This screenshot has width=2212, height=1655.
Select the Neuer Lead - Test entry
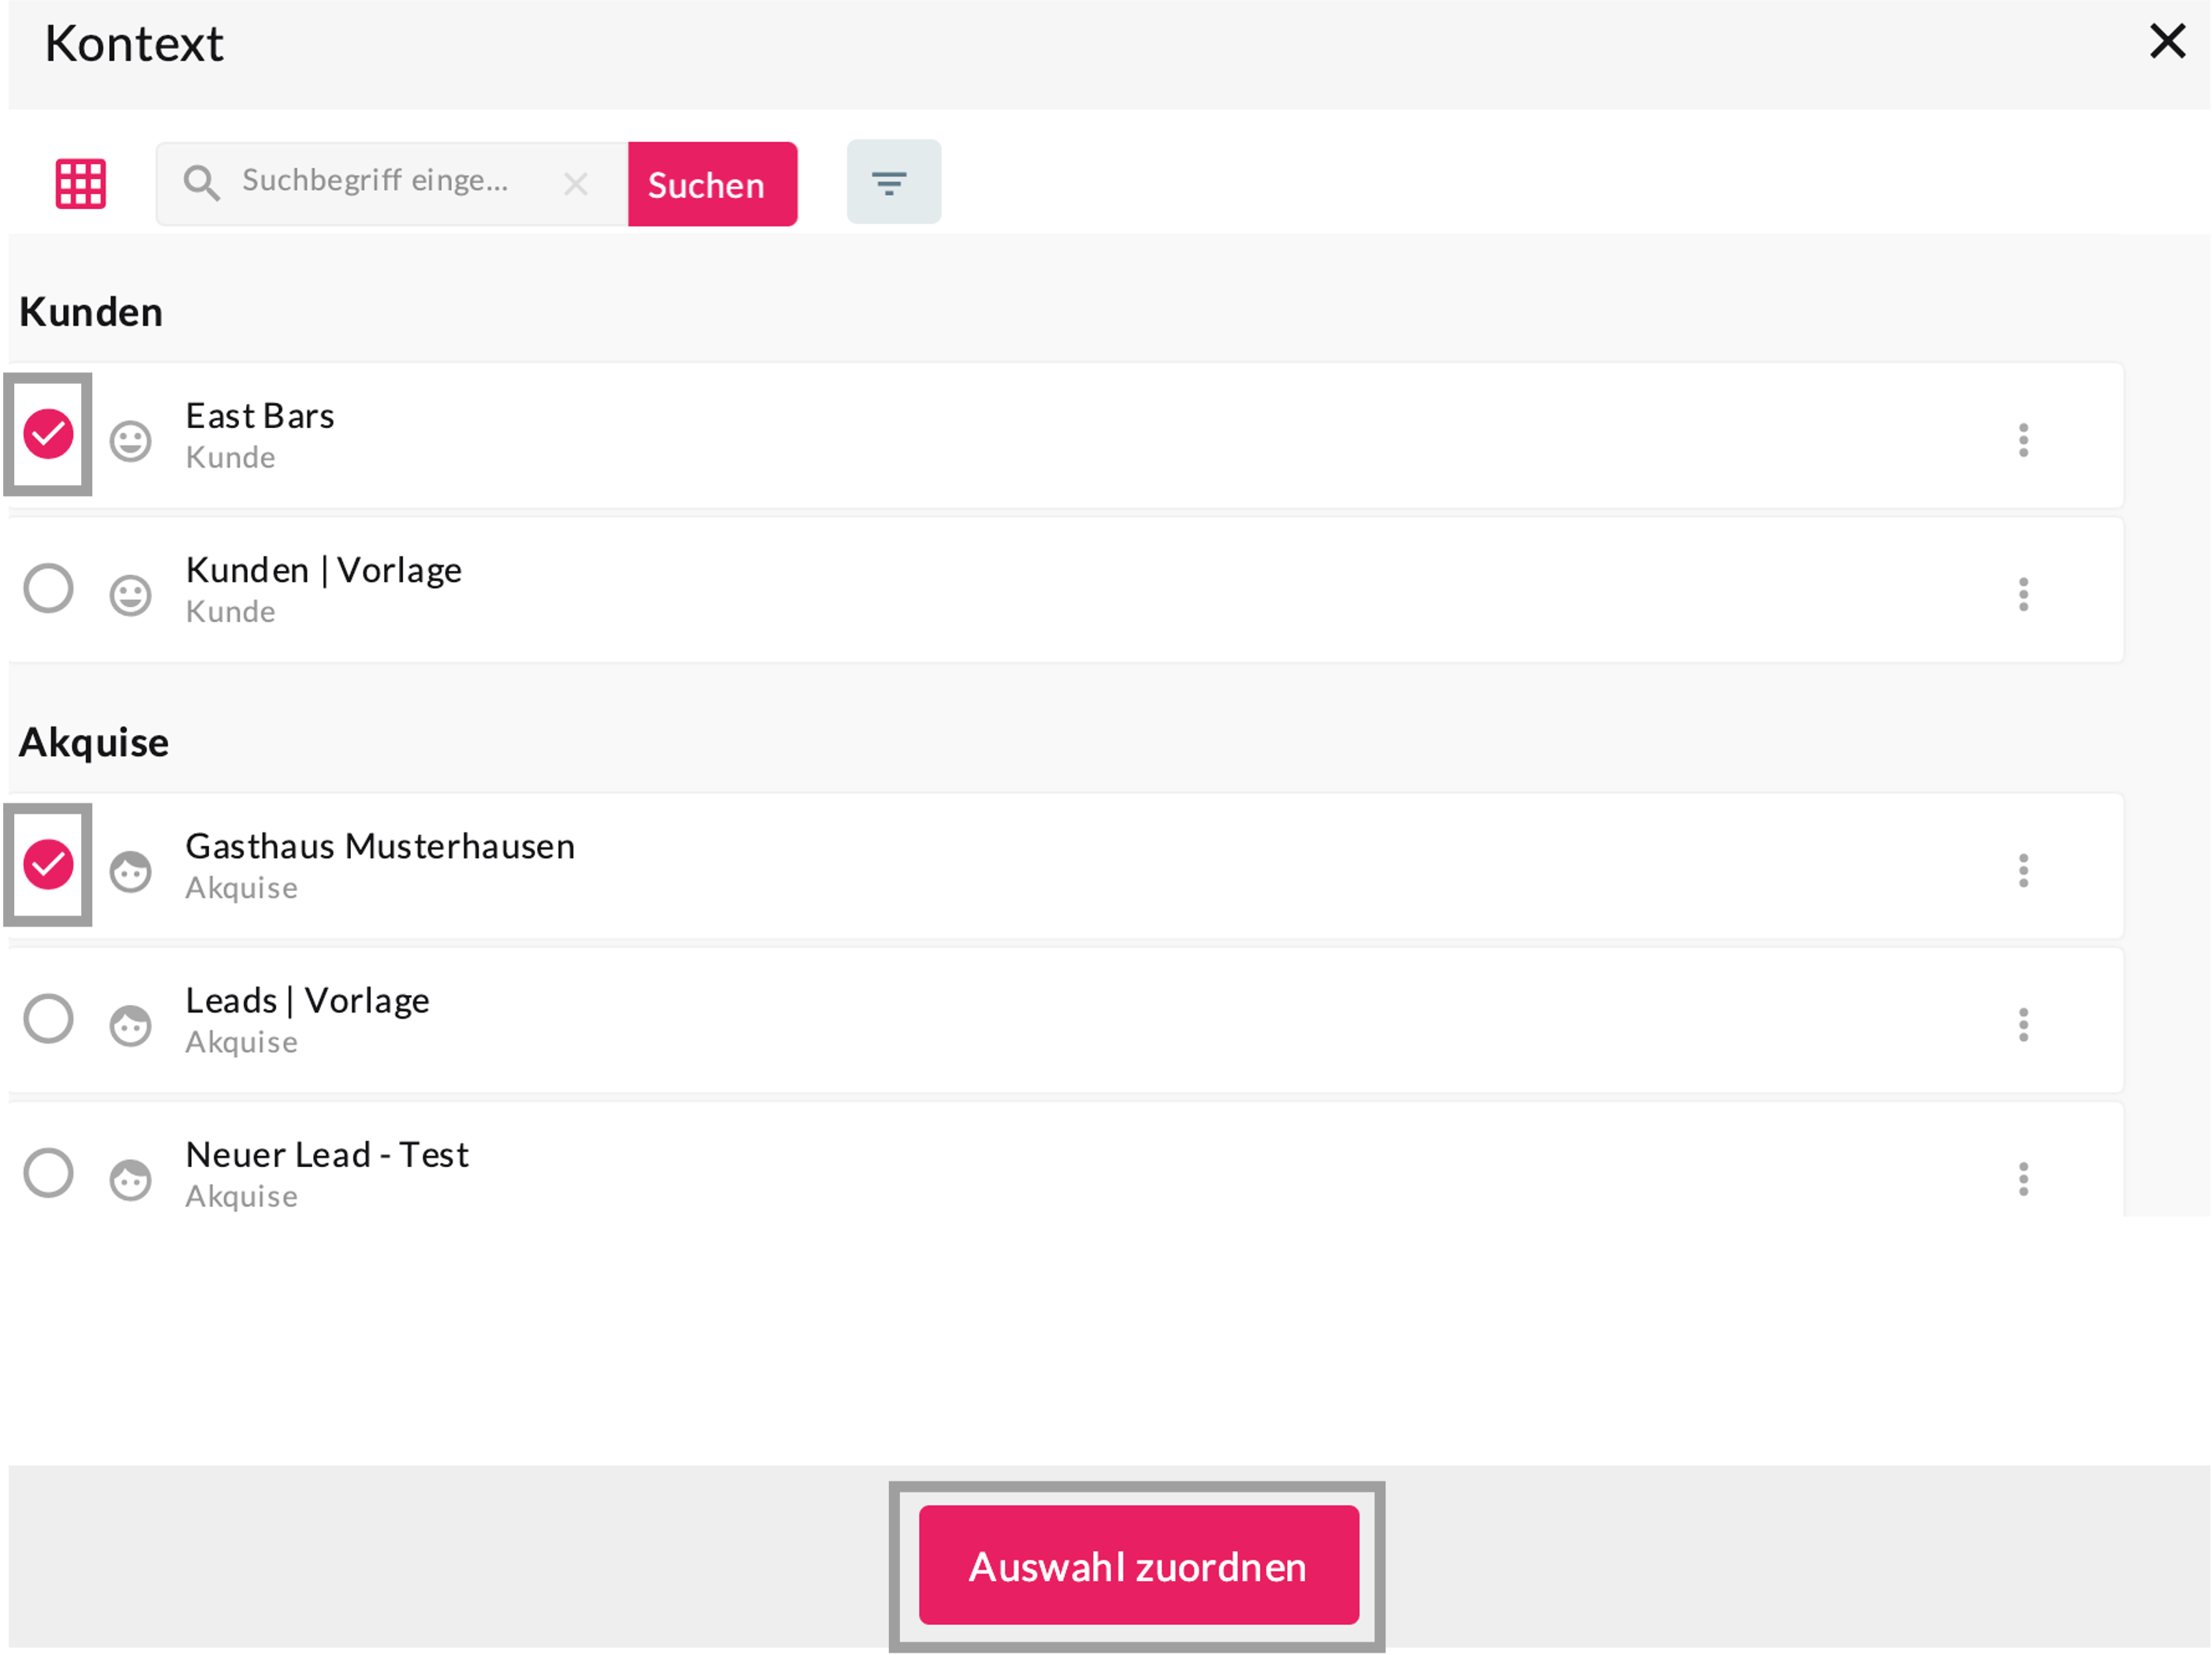pyautogui.click(x=48, y=1173)
